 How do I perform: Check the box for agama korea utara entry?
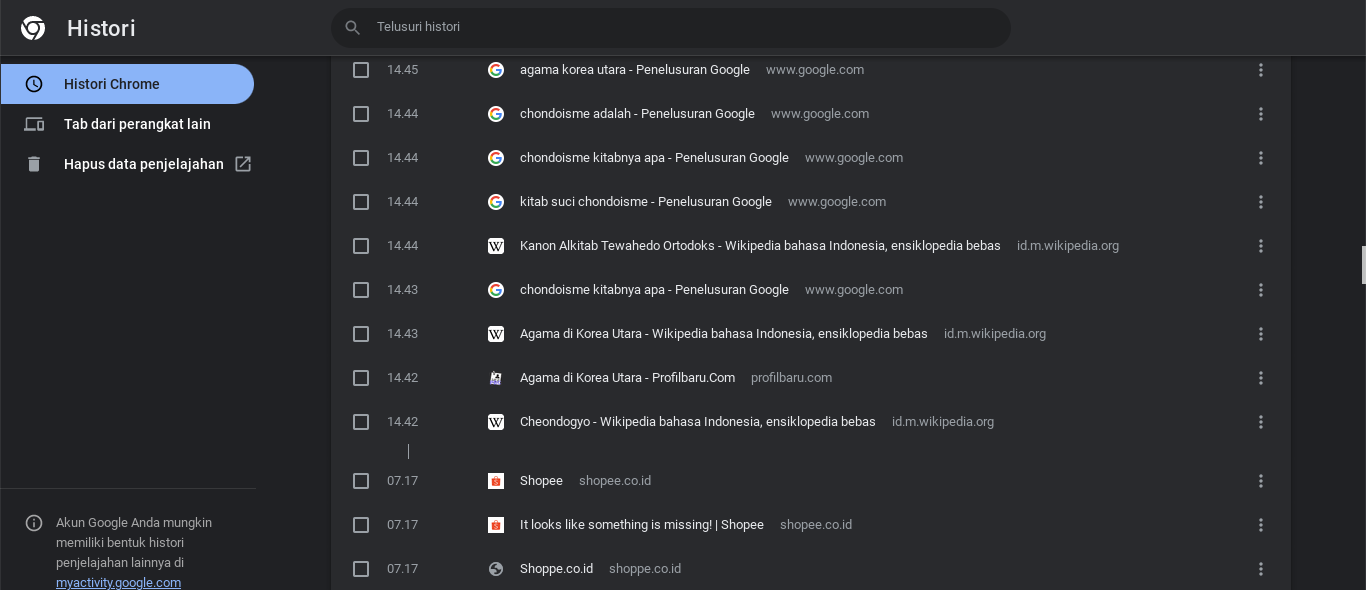pyautogui.click(x=361, y=70)
